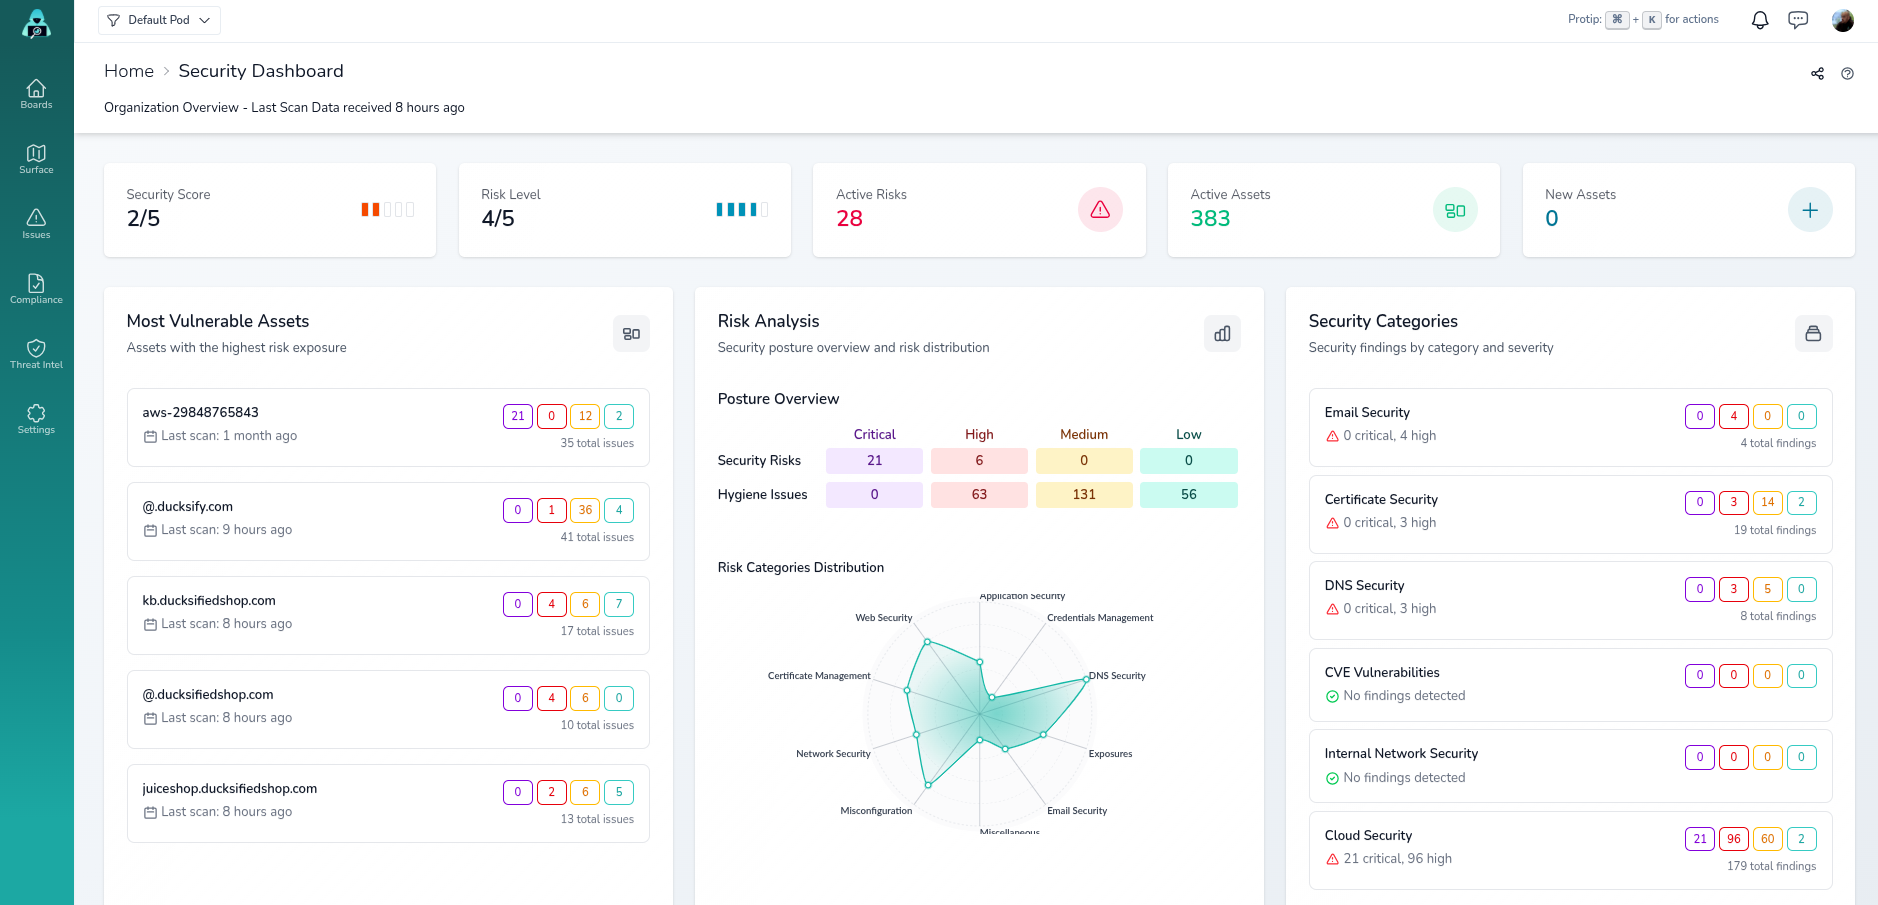Image resolution: width=1878 pixels, height=905 pixels.
Task: Open Settings in the sidebar
Action: pyautogui.click(x=36, y=418)
